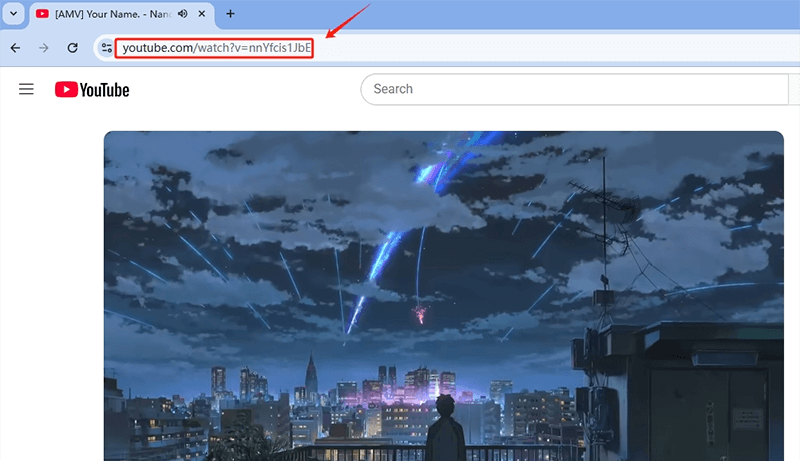Viewport: 800px width, 461px height.
Task: Reload the current page
Action: coord(72,48)
